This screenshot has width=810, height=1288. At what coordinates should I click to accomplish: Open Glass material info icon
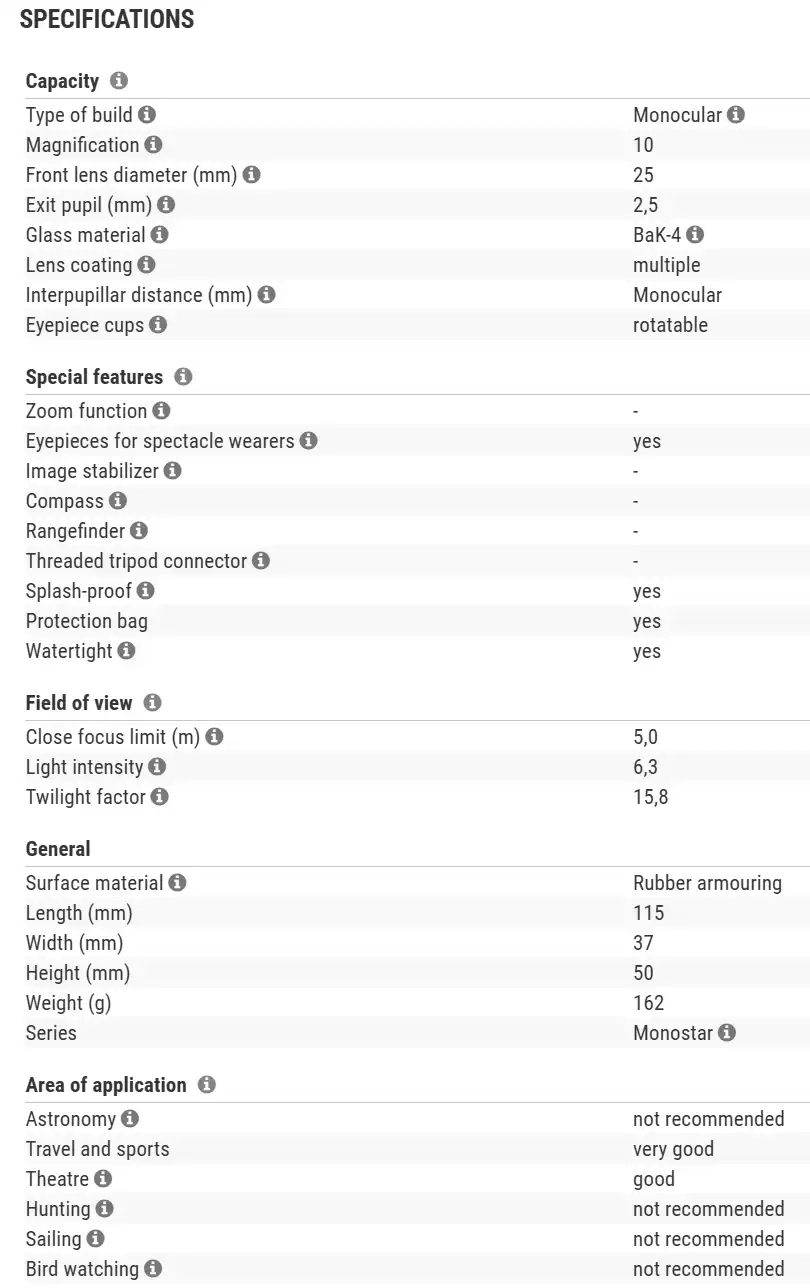coord(160,235)
